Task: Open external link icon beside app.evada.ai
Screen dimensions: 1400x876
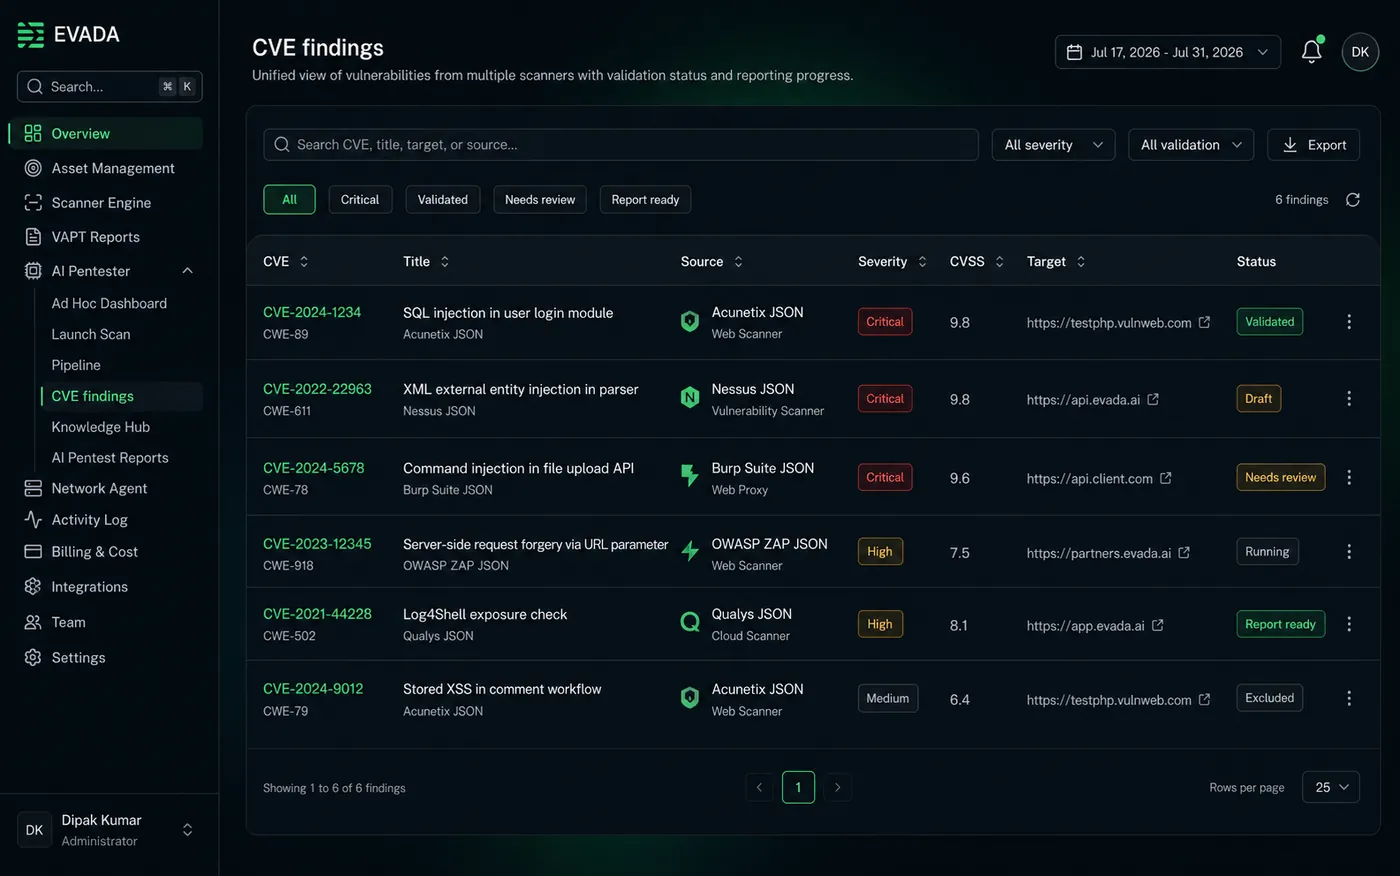Action: coord(1158,625)
